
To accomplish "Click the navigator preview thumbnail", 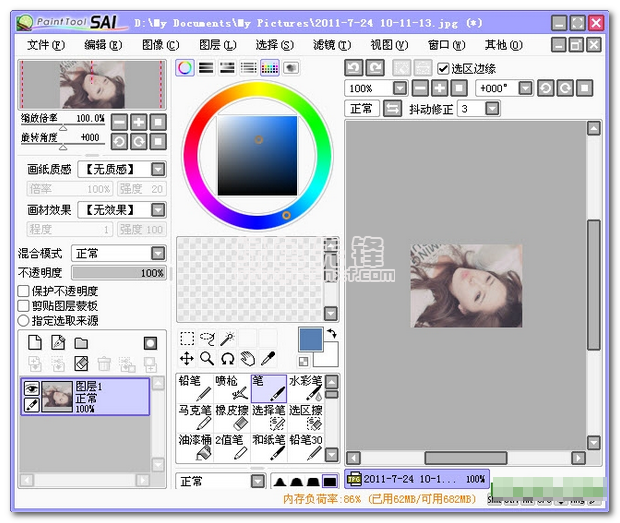I will [x=92, y=85].
